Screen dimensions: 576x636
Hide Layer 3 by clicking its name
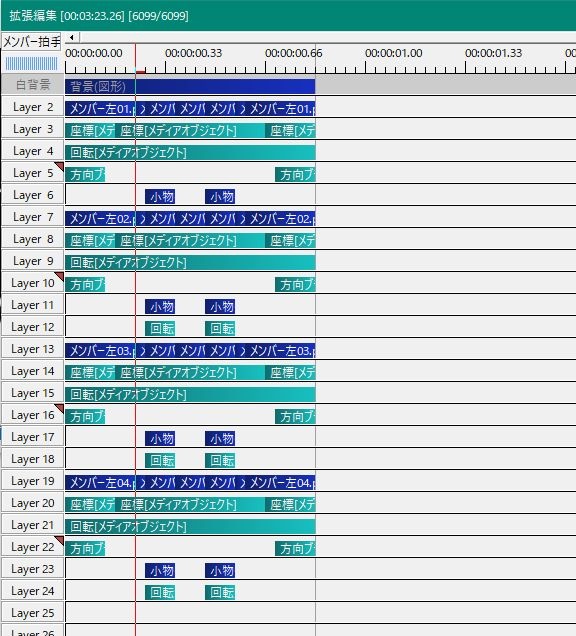coord(32,129)
